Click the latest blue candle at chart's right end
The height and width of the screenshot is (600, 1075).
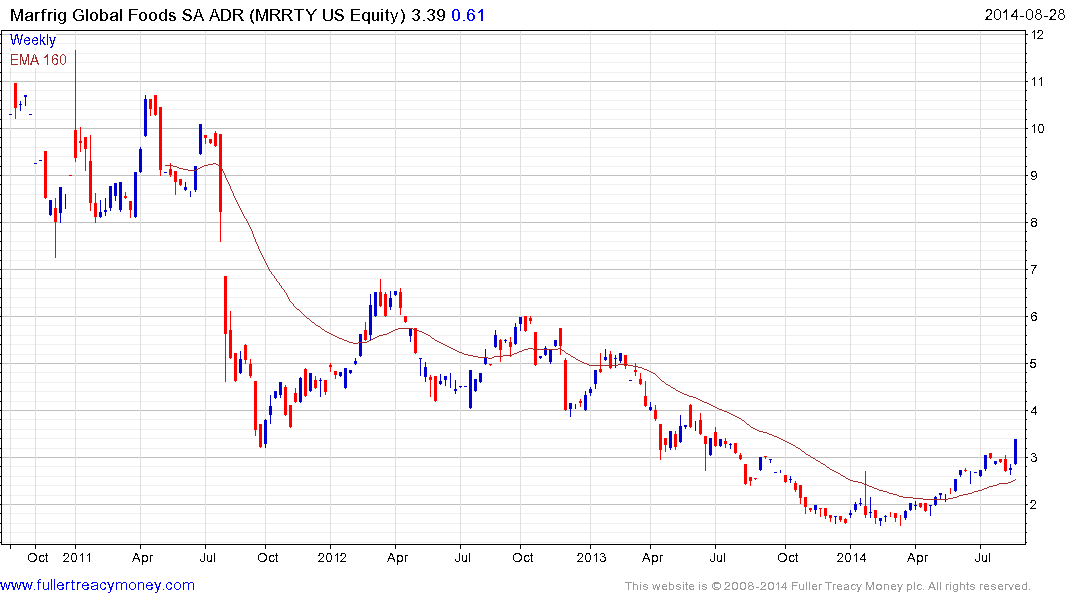[1015, 451]
